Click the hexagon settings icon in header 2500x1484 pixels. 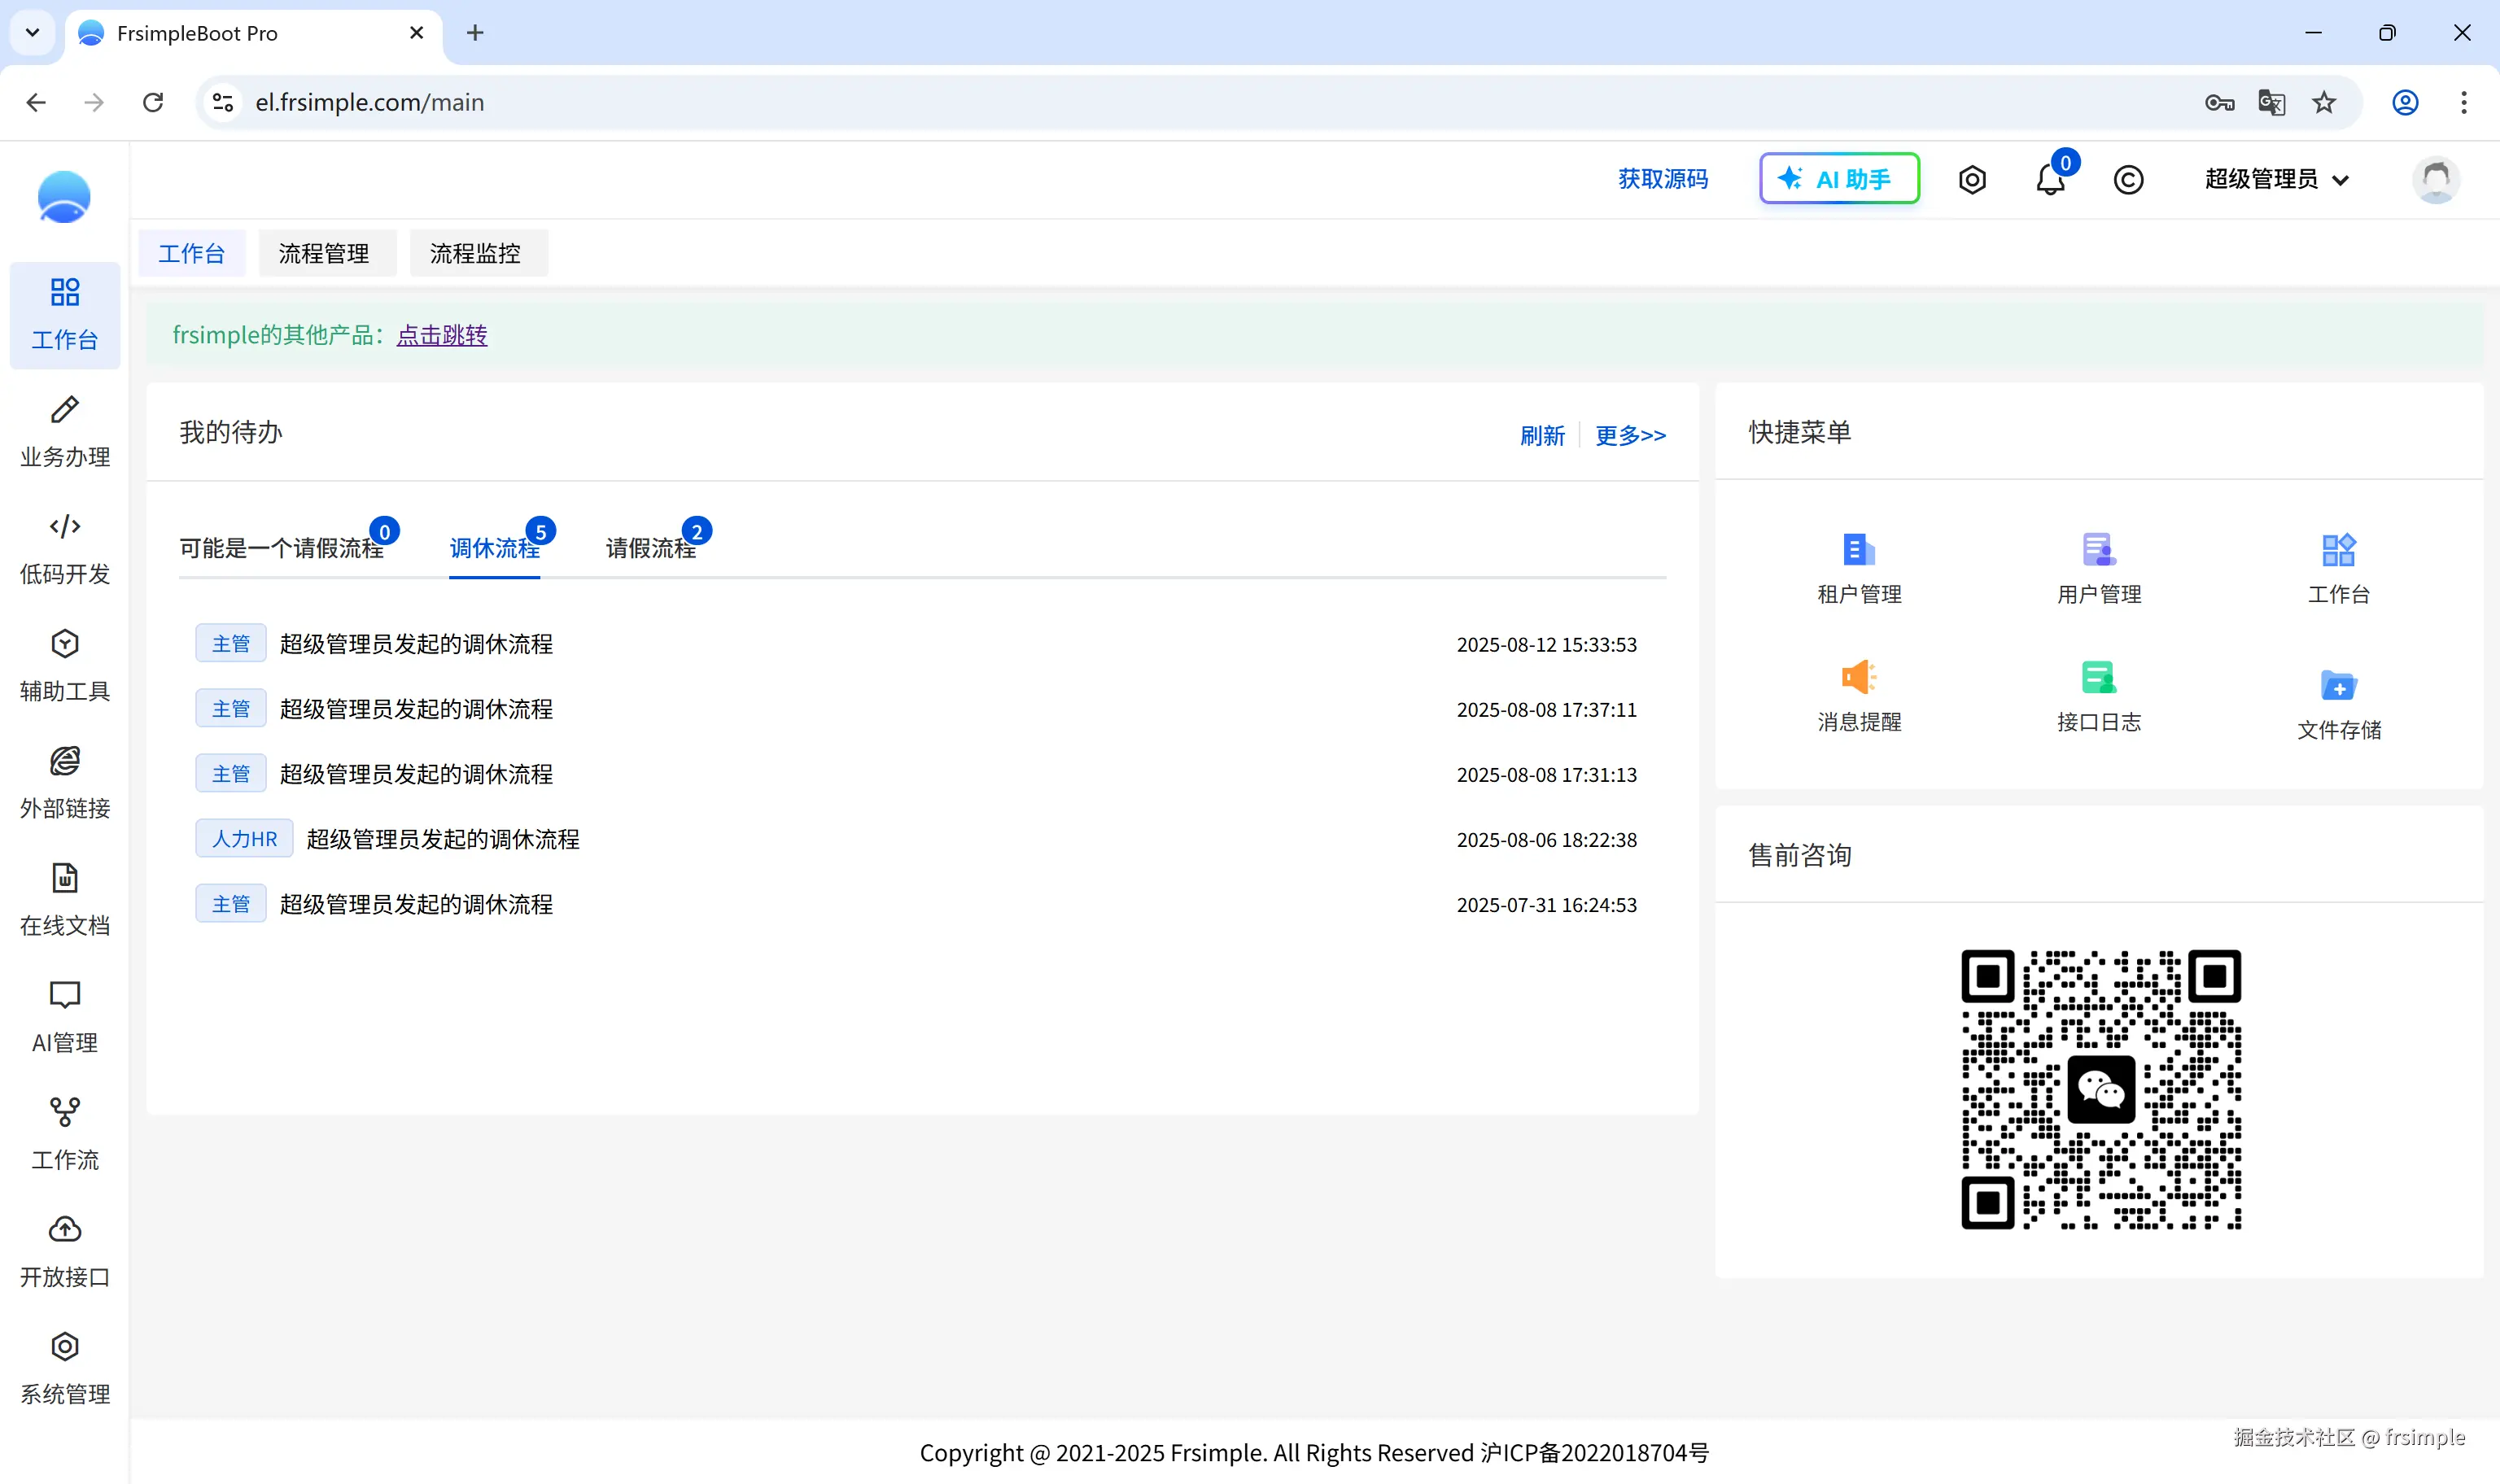(x=1972, y=180)
